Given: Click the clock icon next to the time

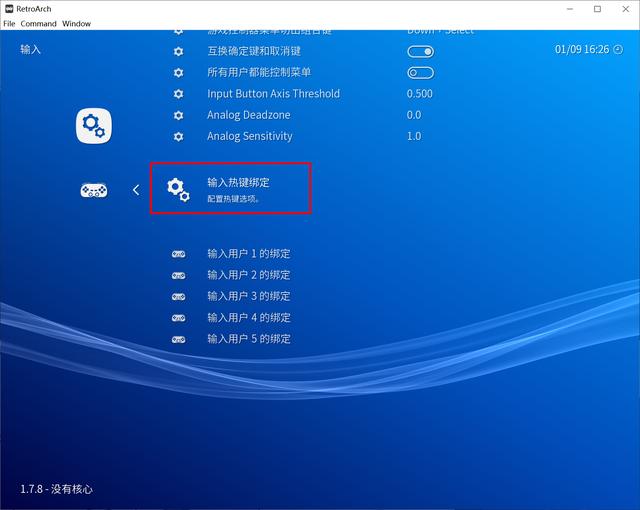Looking at the screenshot, I should (x=618, y=50).
